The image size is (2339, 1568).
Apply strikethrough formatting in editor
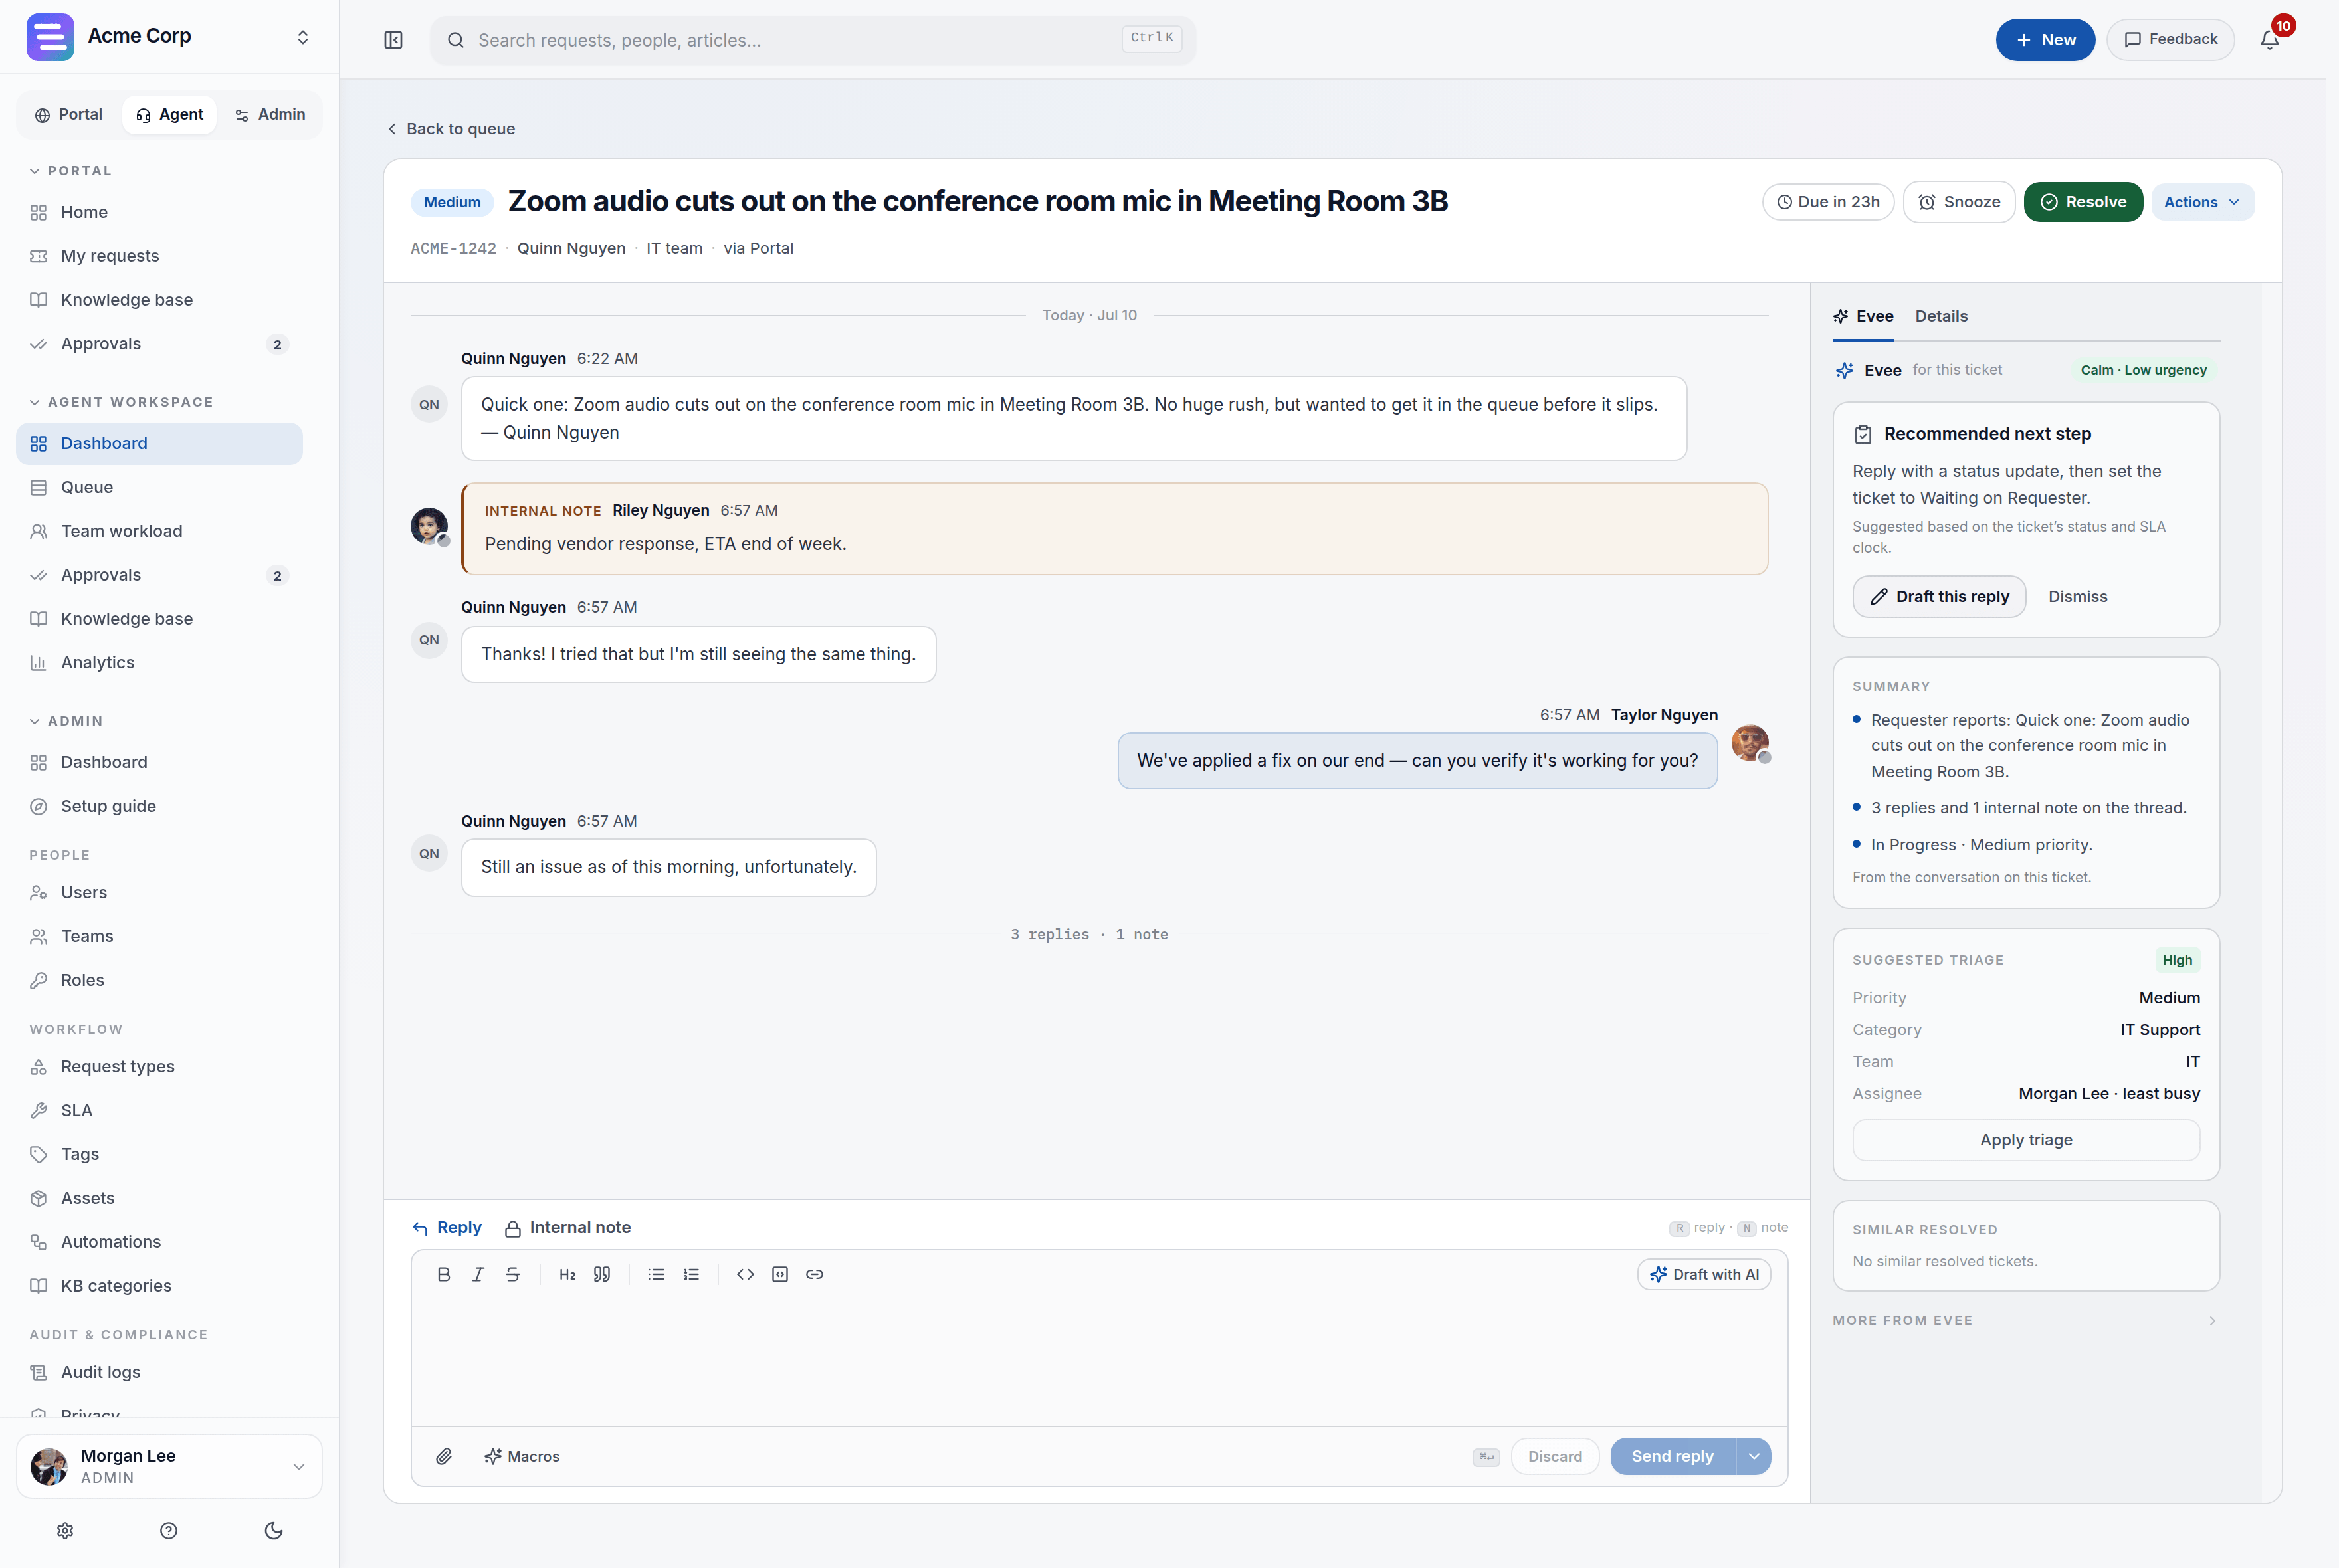[x=512, y=1274]
